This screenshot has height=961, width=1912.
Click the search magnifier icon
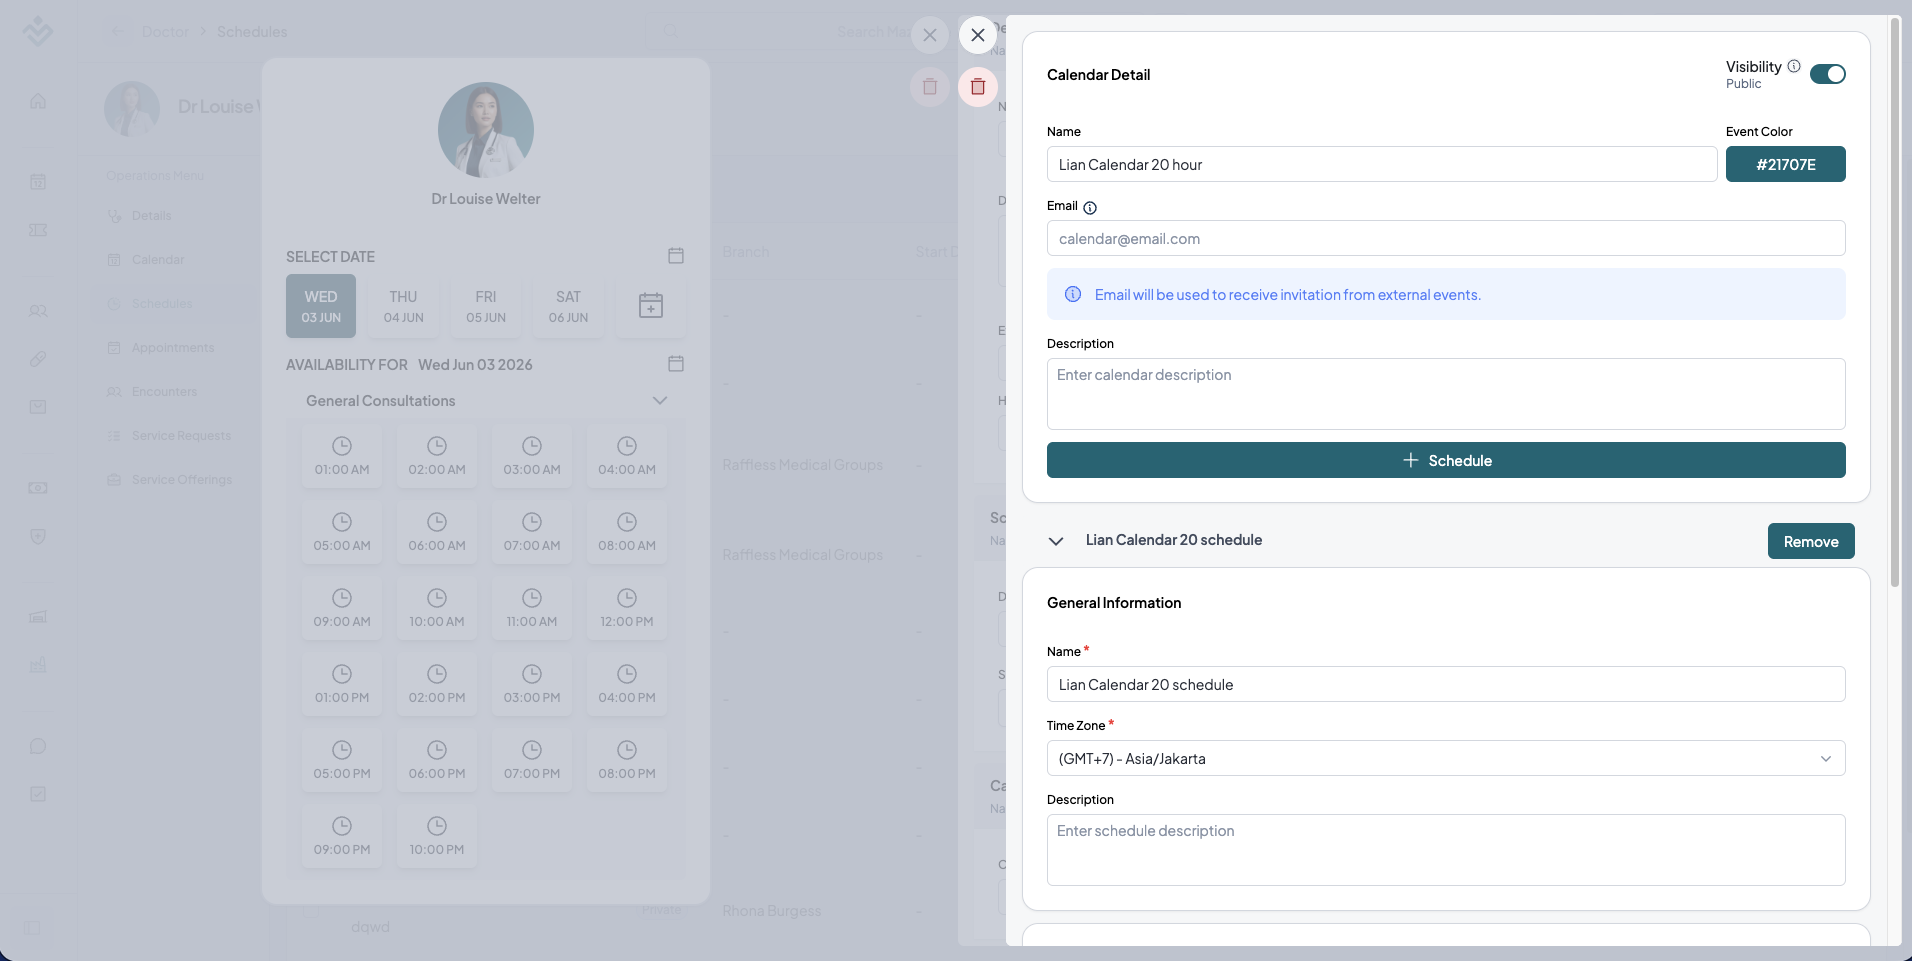[671, 31]
